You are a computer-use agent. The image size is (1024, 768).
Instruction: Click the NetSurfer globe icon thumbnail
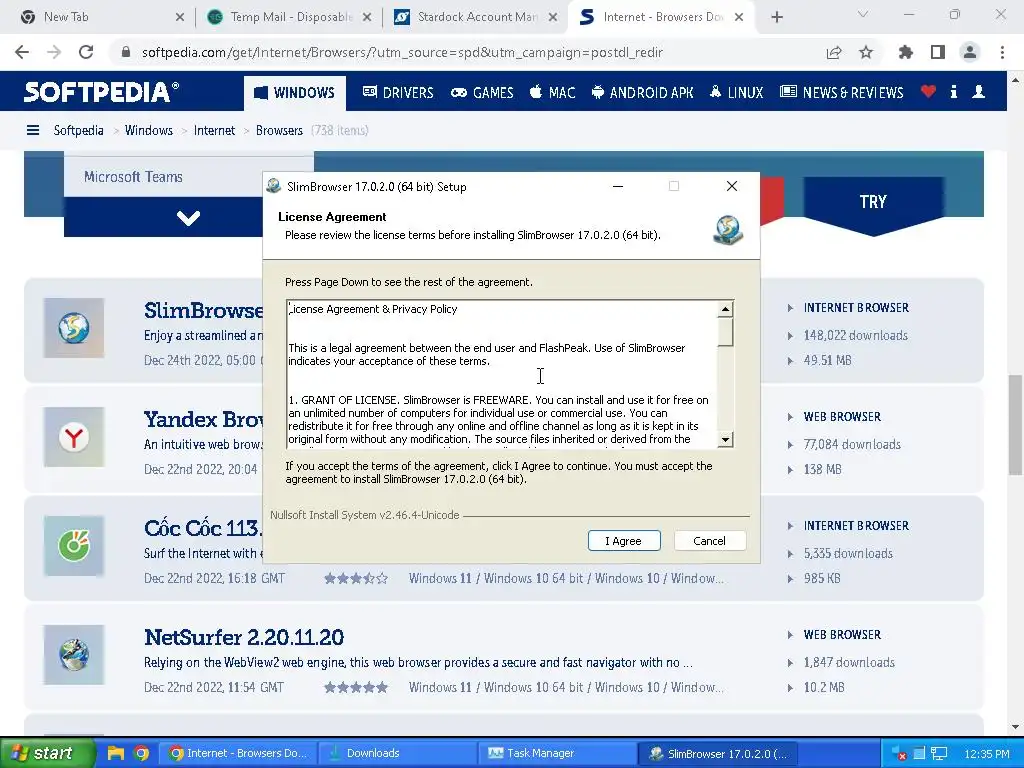tap(74, 655)
